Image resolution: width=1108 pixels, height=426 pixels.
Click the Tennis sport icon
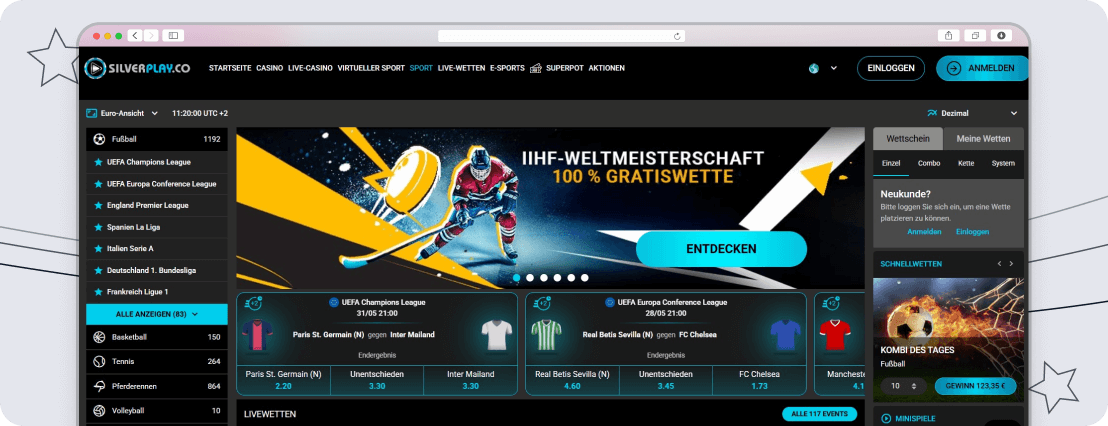pyautogui.click(x=99, y=362)
